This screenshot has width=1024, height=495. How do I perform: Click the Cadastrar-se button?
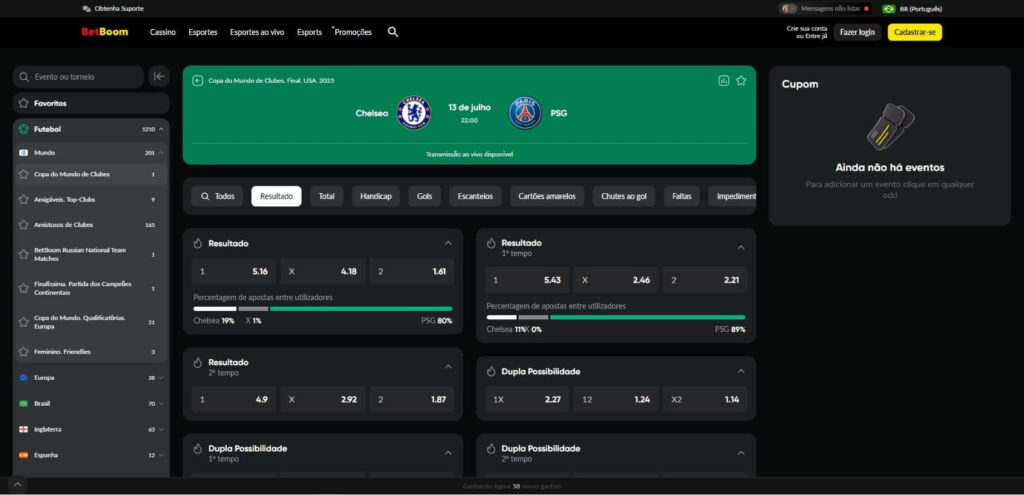coord(915,32)
